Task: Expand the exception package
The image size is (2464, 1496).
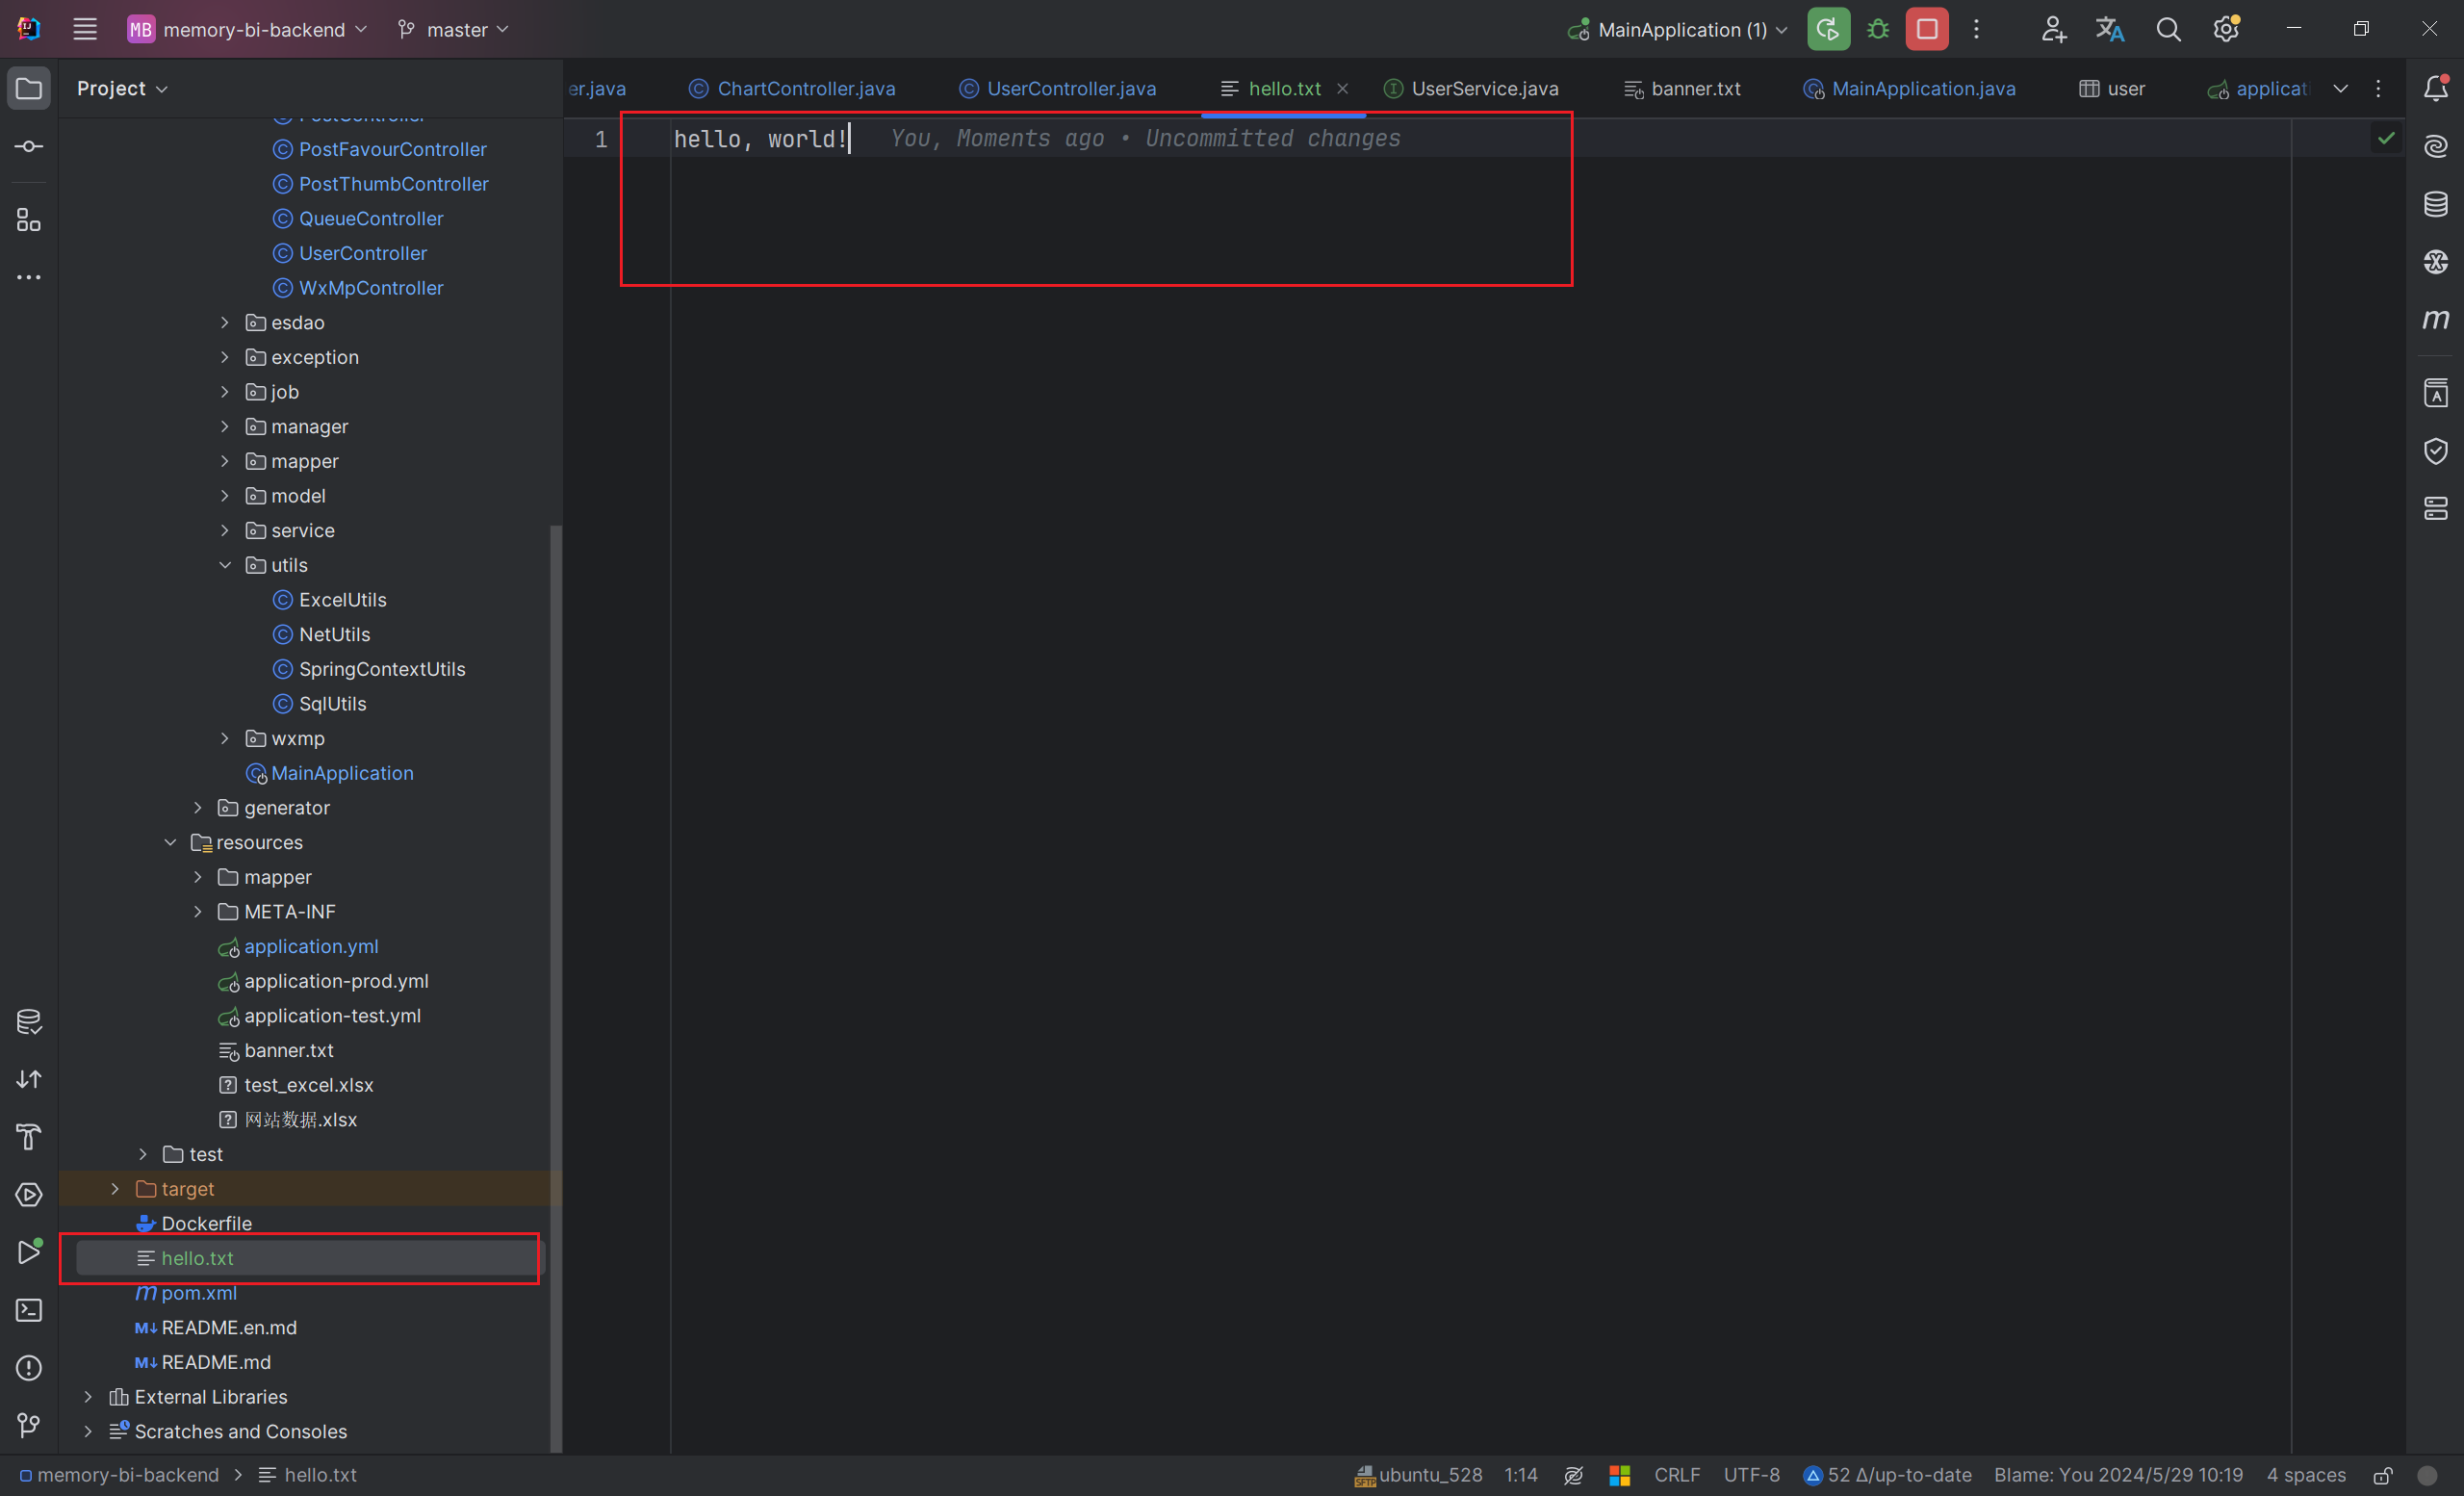Action: coord(225,357)
